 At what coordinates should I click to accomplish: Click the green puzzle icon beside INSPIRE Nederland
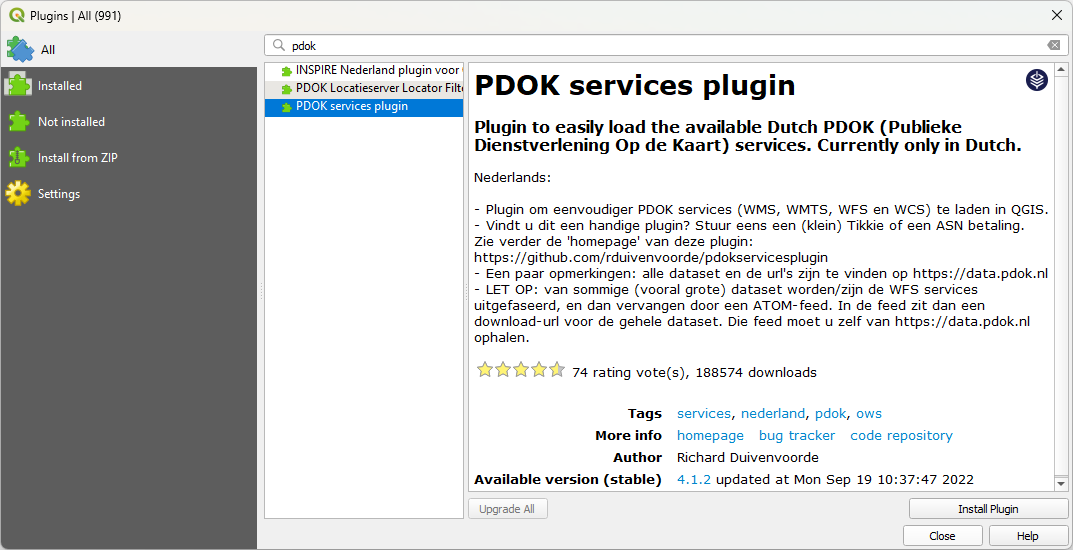(x=286, y=71)
